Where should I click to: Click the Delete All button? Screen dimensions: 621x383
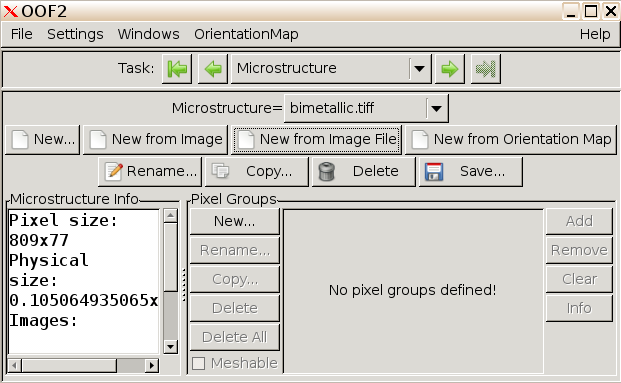point(235,337)
